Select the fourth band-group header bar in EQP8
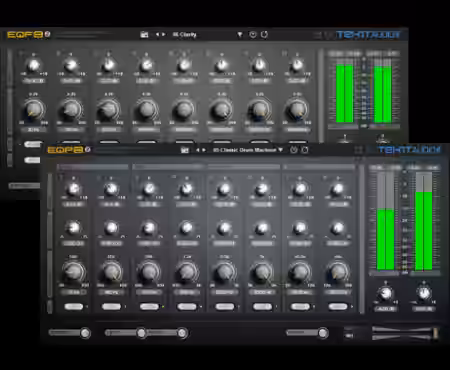Image resolution: width=450 pixels, height=370 pixels. [x=319, y=166]
